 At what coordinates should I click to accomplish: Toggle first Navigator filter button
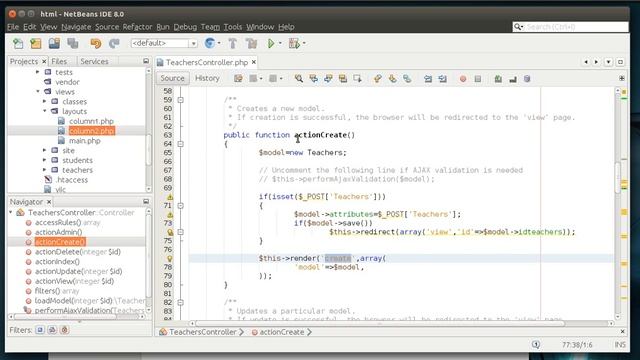tap(40, 330)
